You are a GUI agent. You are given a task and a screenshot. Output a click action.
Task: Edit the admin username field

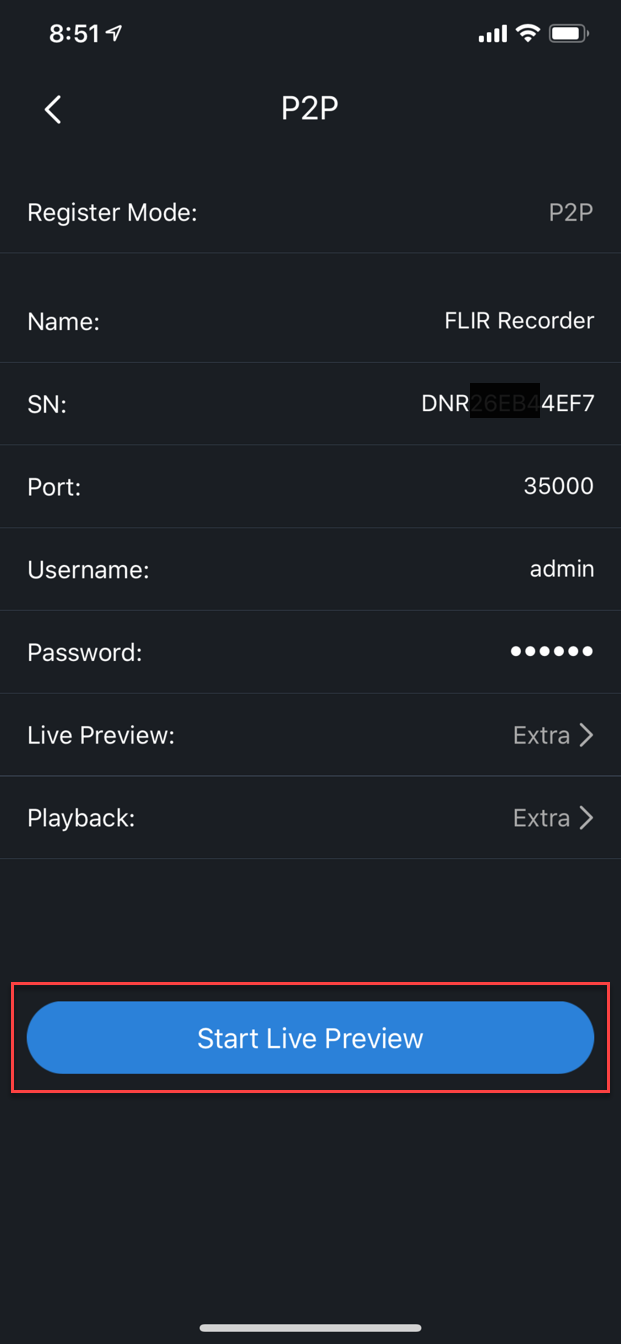(x=561, y=569)
